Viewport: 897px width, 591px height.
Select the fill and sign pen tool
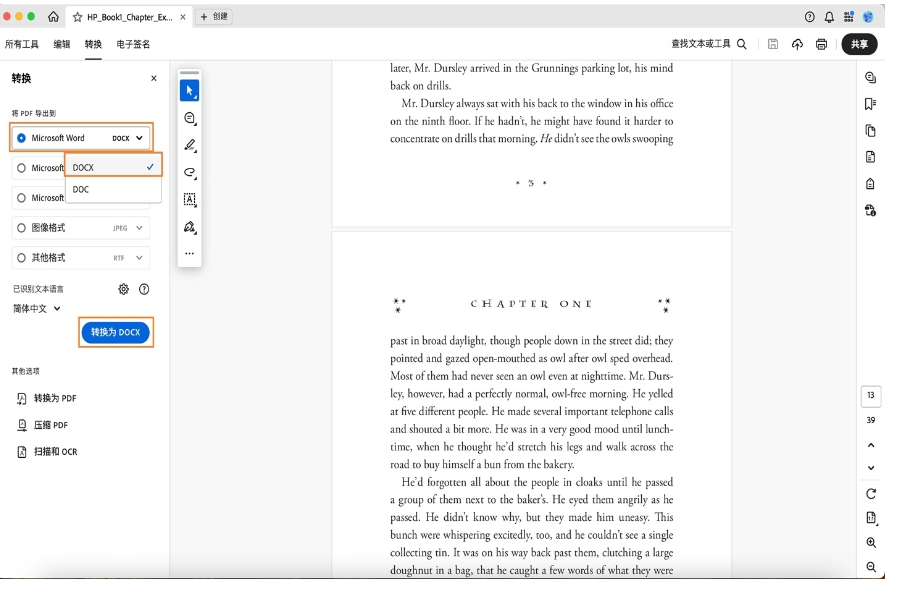click(190, 227)
